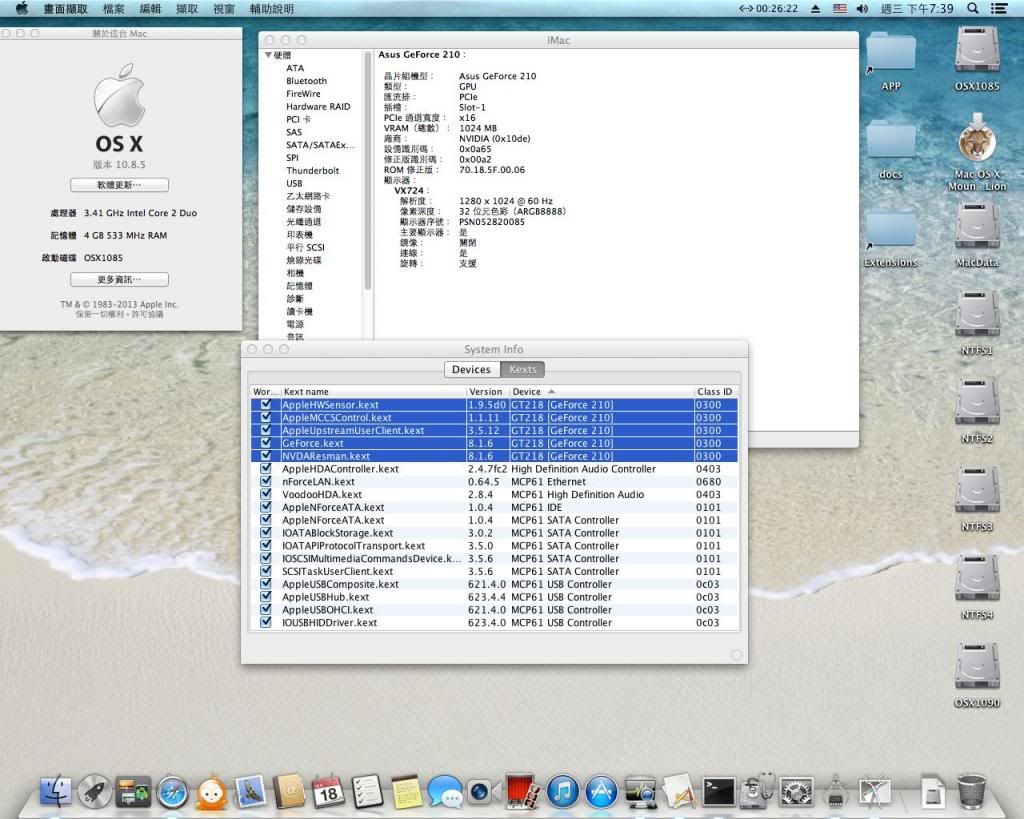Viewport: 1024px width, 819px height.
Task: Toggle the VoodooHDA.kext checkbox
Action: point(266,494)
